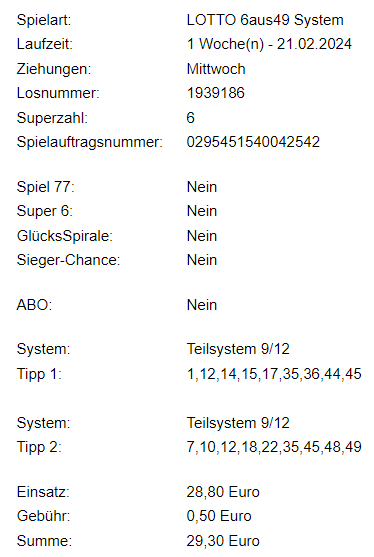The width and height of the screenshot is (374, 557).
Task: Click the Nein value beside Super 6
Action: click(202, 211)
